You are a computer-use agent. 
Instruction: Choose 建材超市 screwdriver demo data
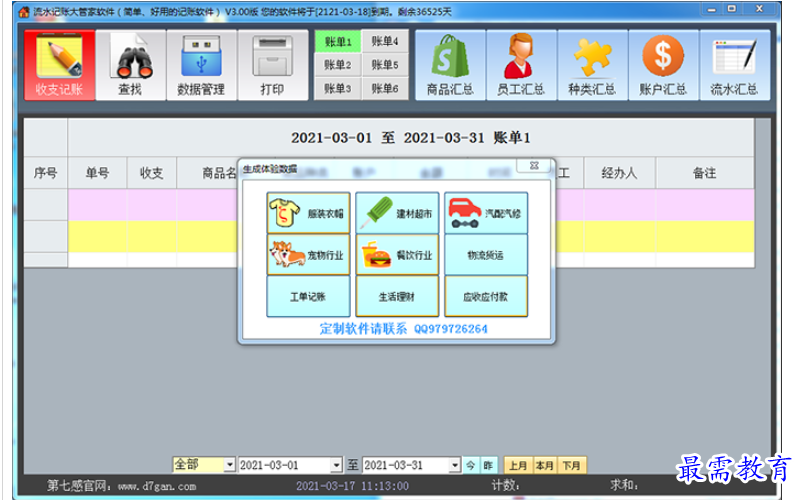tap(397, 213)
